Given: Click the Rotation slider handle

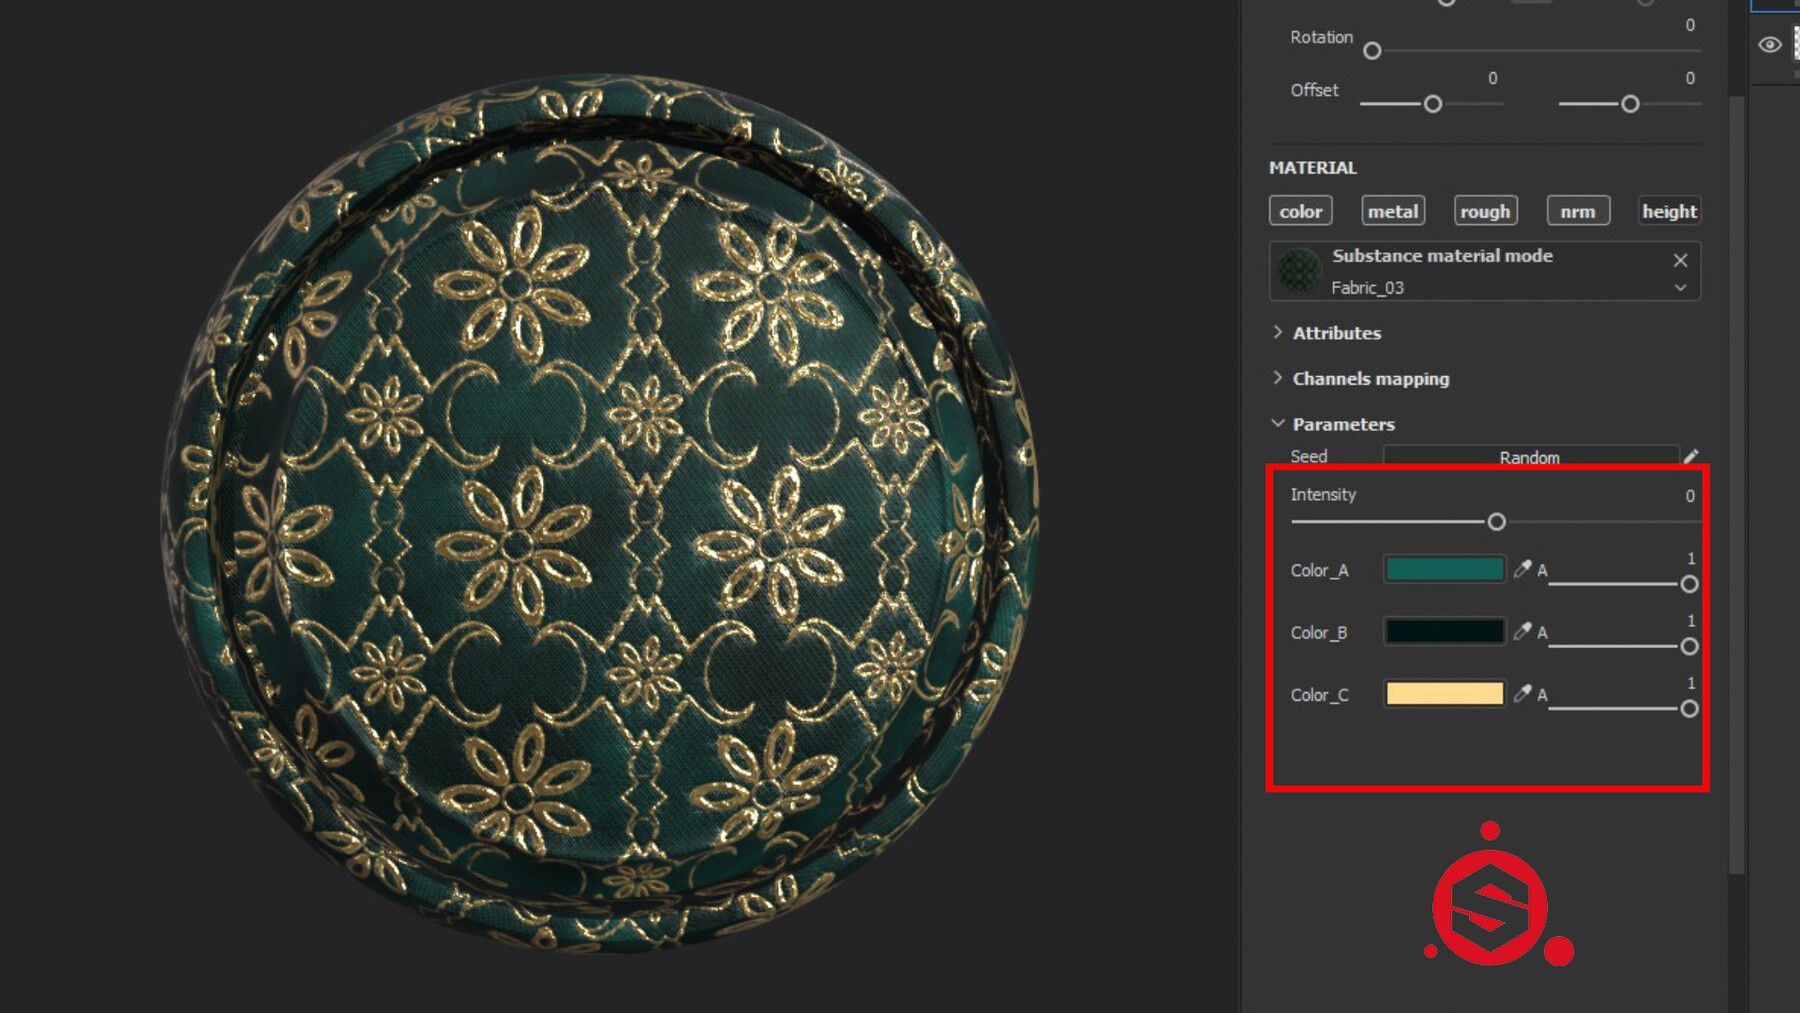Looking at the screenshot, I should click(x=1372, y=50).
